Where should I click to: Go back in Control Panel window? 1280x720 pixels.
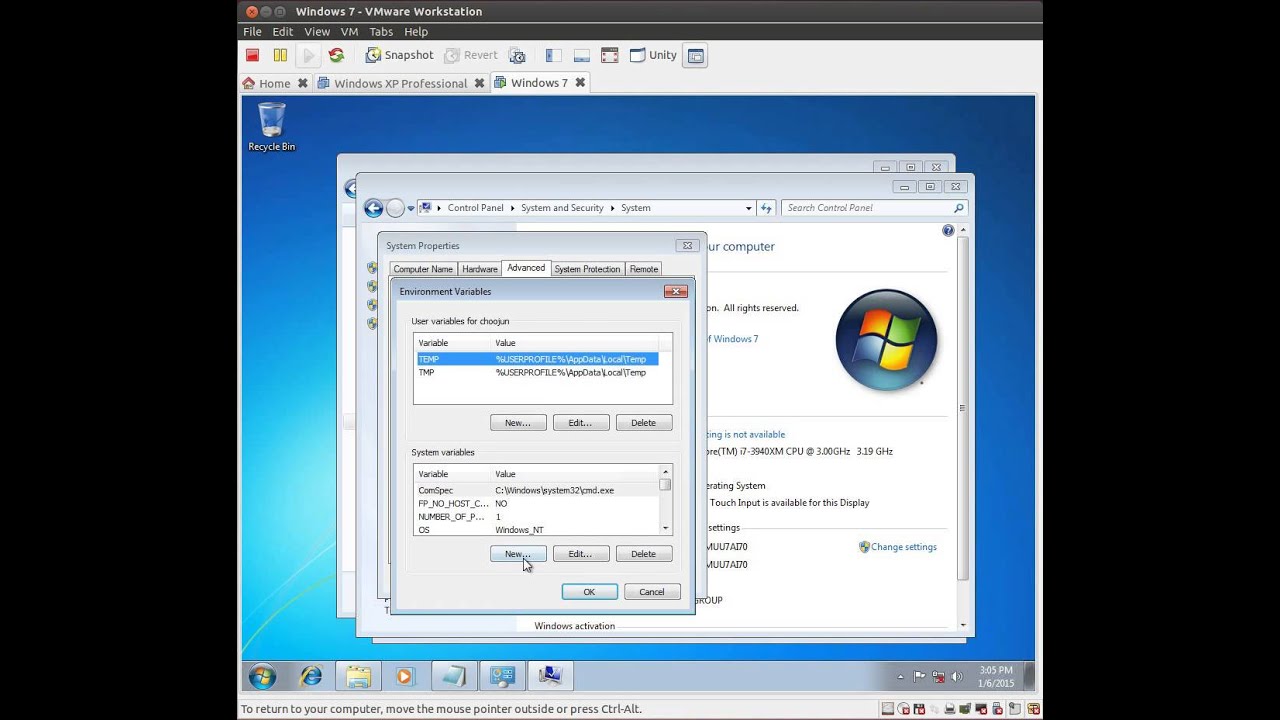(373, 208)
